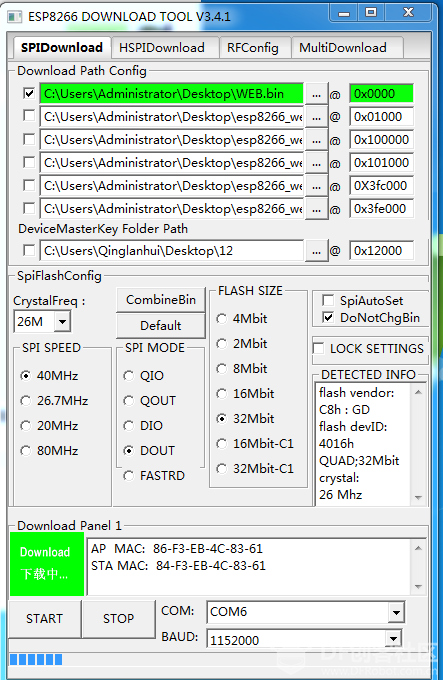This screenshot has height=680, width=443.
Task: Click the 0x12000 address field
Action: click(x=381, y=251)
